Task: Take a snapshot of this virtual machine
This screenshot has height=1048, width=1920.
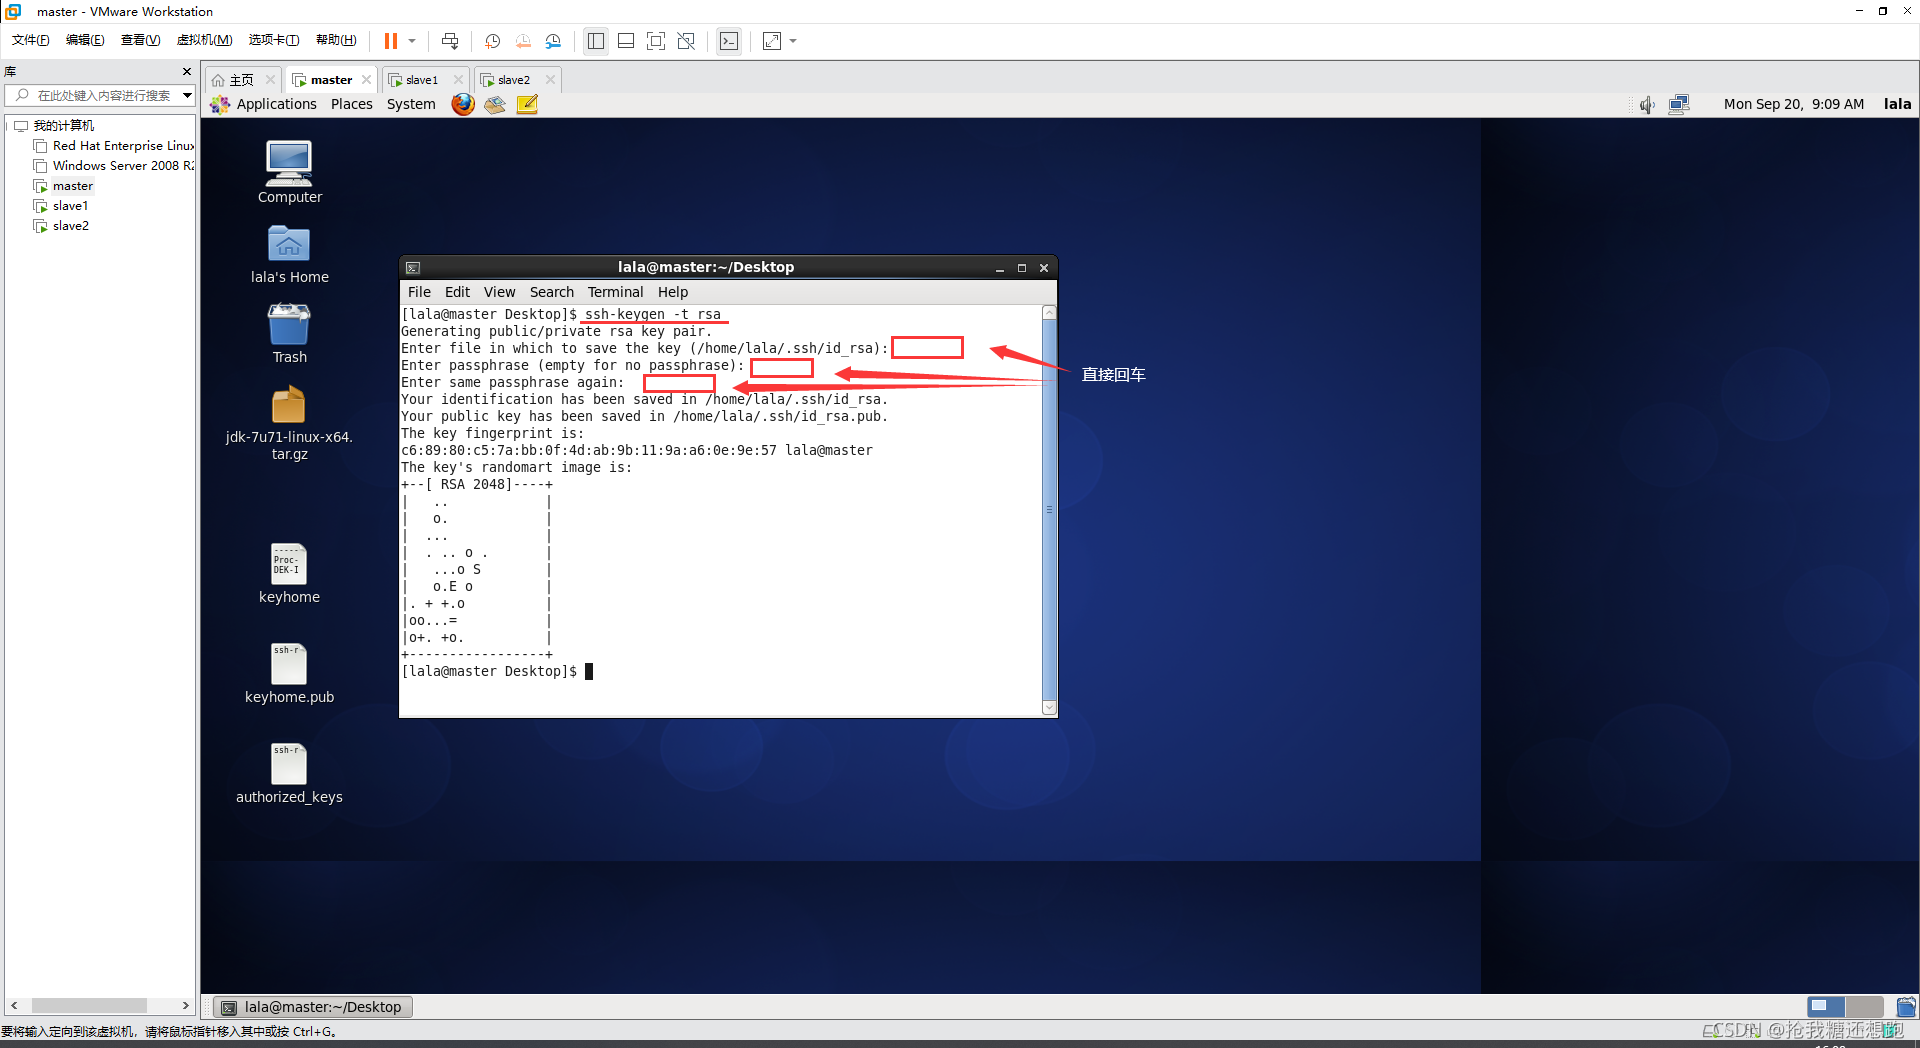Action: tap(493, 41)
